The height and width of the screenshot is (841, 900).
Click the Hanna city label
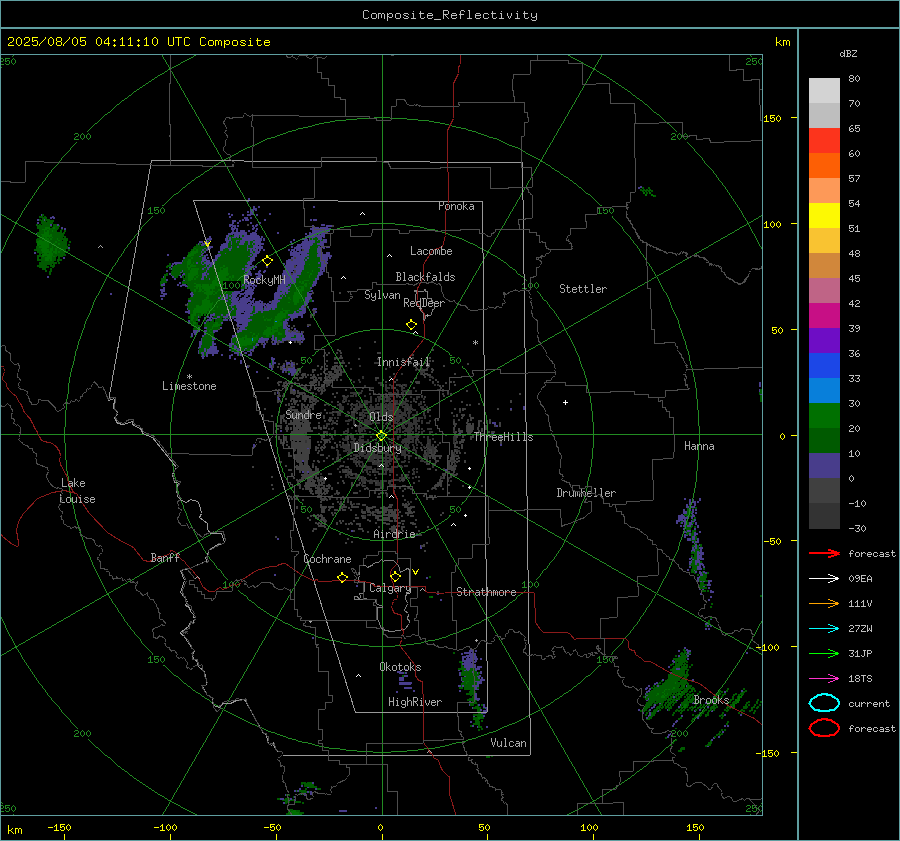[x=699, y=446]
